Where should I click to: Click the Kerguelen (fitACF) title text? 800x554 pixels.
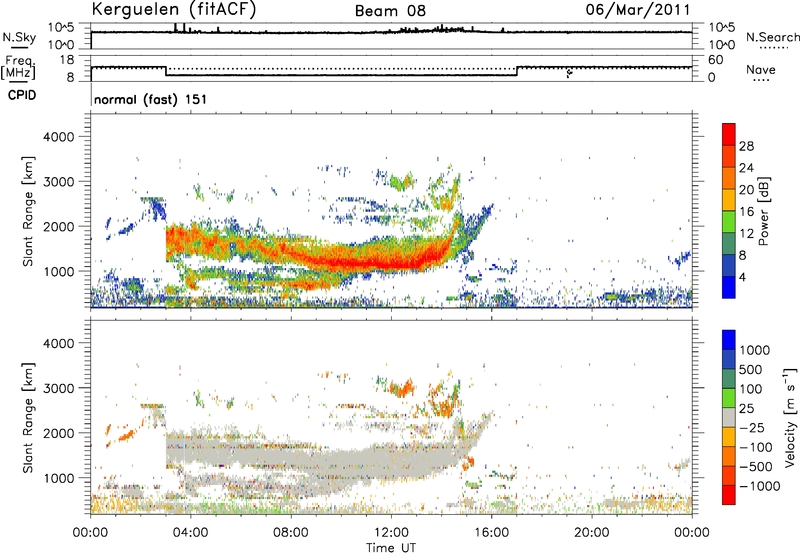pos(173,9)
